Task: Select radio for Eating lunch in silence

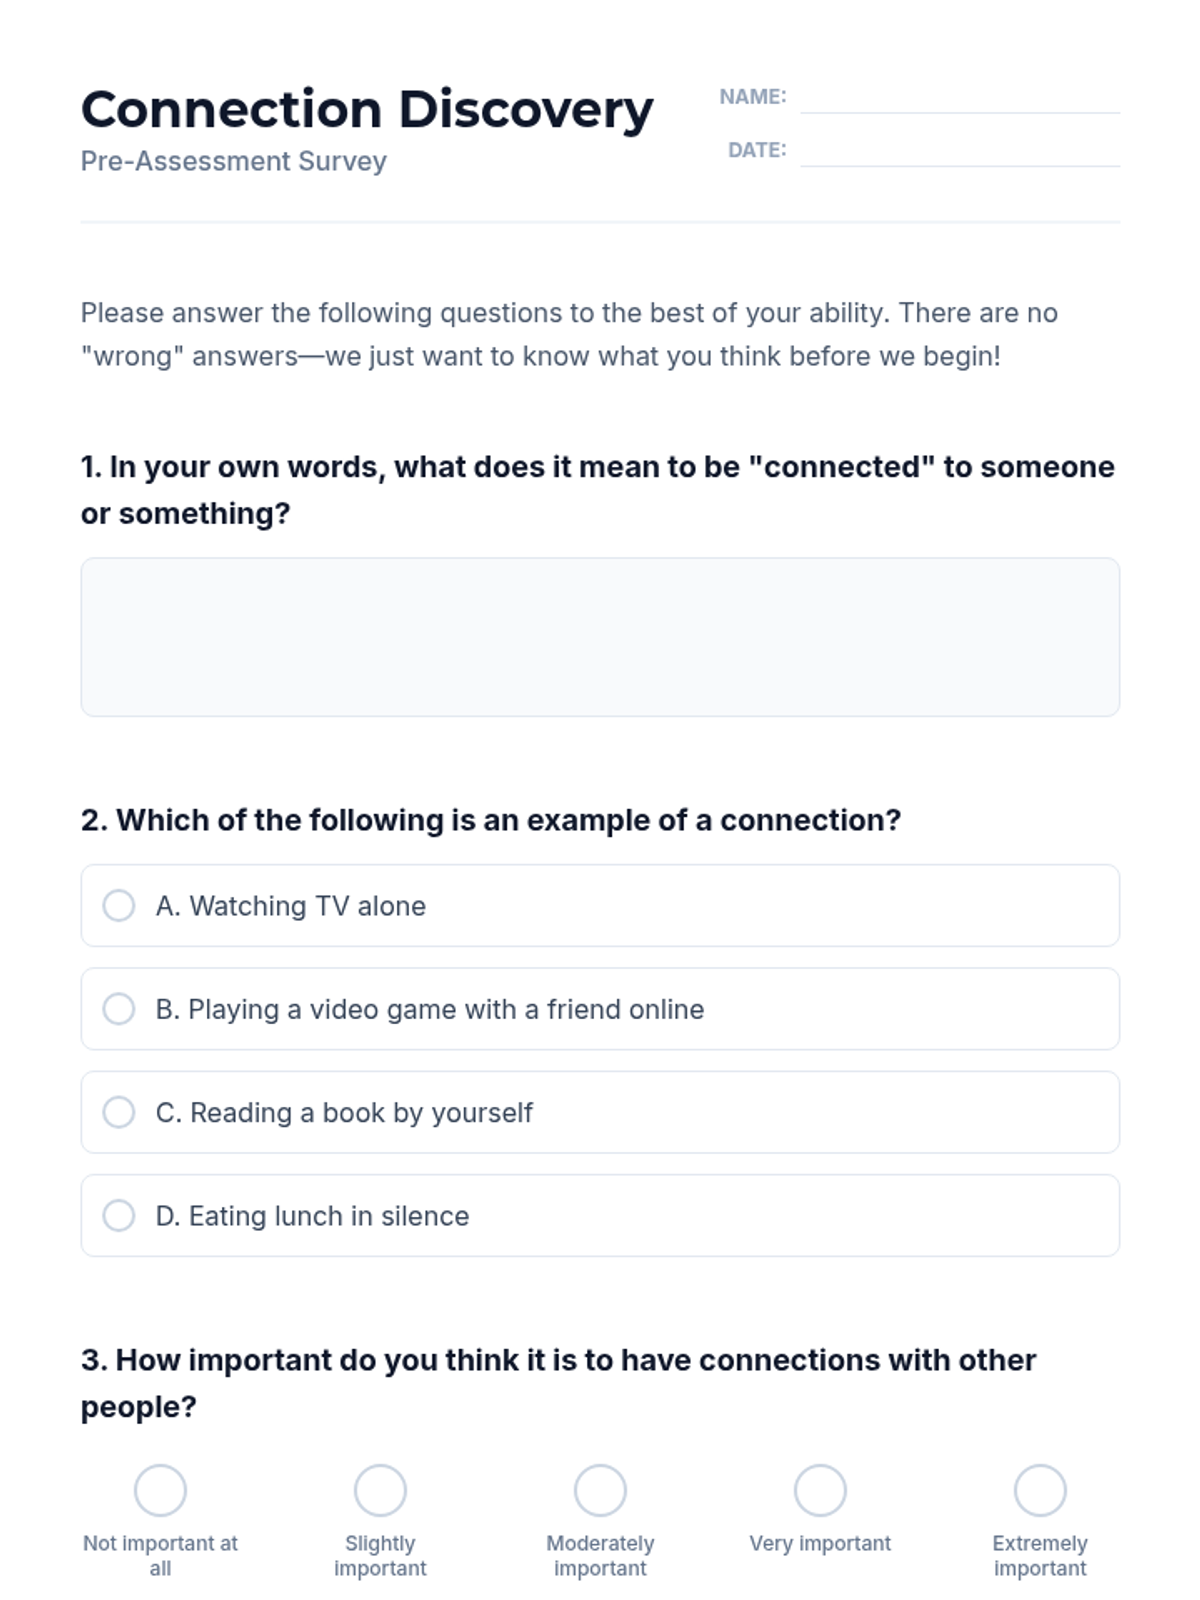Action: click(x=119, y=1216)
